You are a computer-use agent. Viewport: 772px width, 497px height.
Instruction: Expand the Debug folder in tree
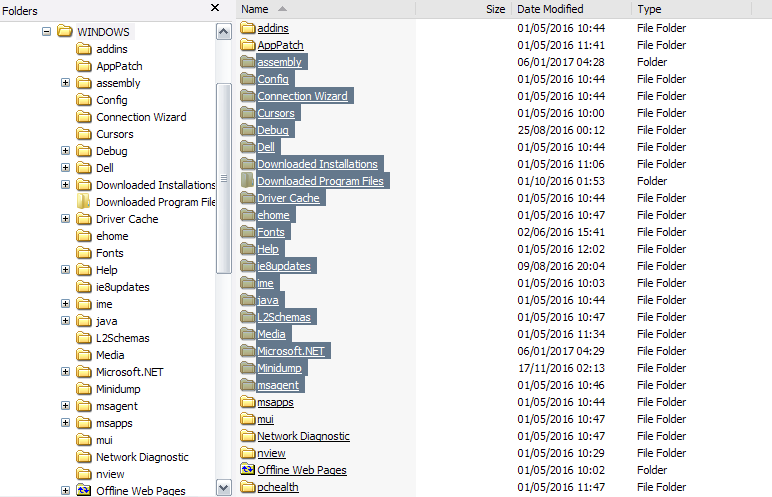point(65,150)
